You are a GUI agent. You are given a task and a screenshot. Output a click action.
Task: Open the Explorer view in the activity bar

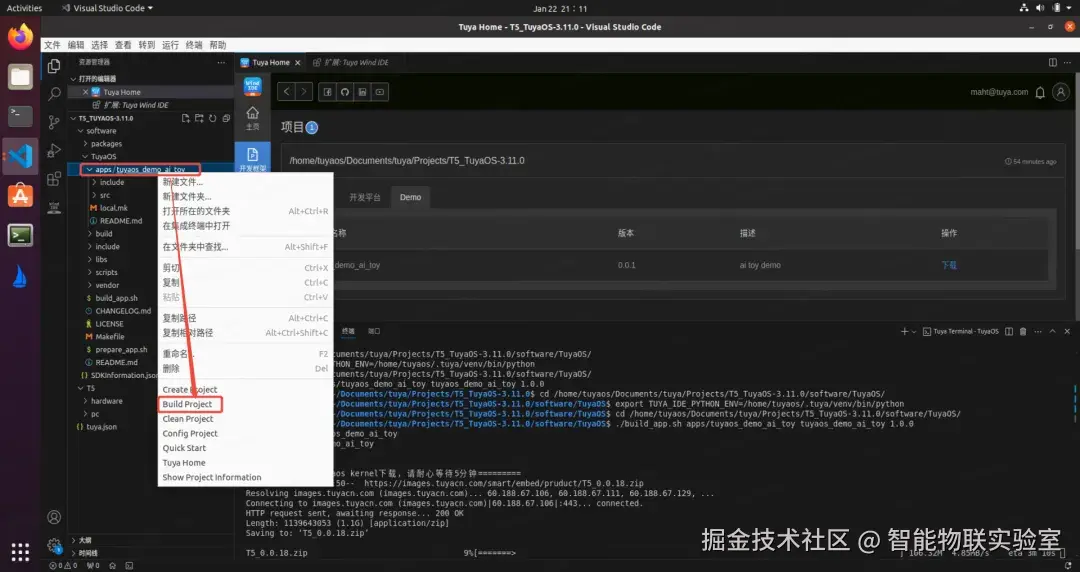tap(54, 66)
